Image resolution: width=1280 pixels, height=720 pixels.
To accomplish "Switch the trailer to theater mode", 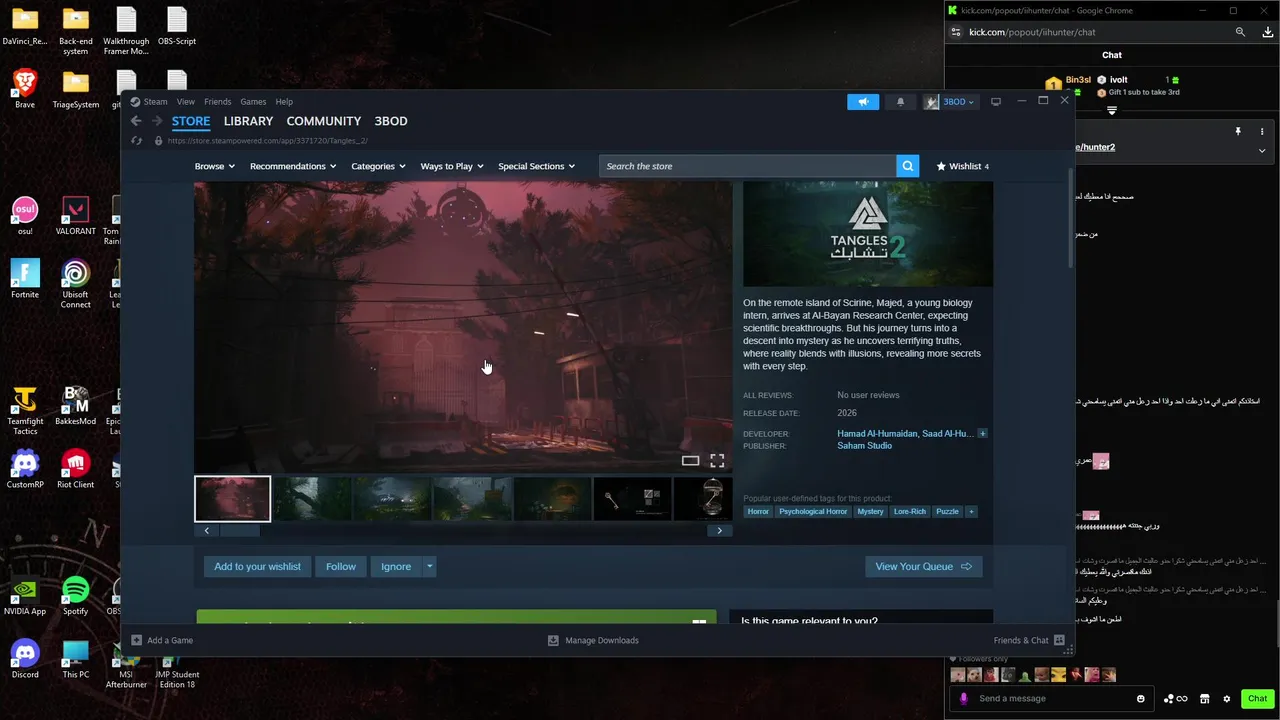I will coord(690,461).
